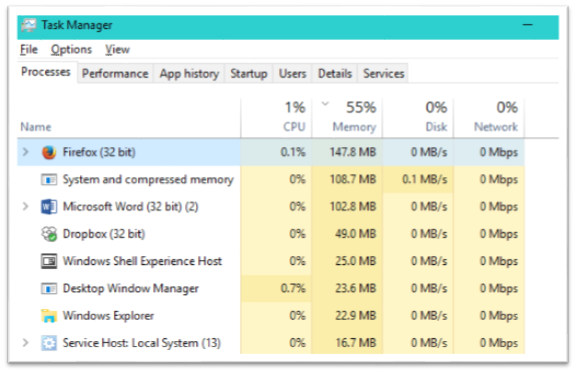
Task: Sort processes by CPU column
Action: tap(277, 118)
